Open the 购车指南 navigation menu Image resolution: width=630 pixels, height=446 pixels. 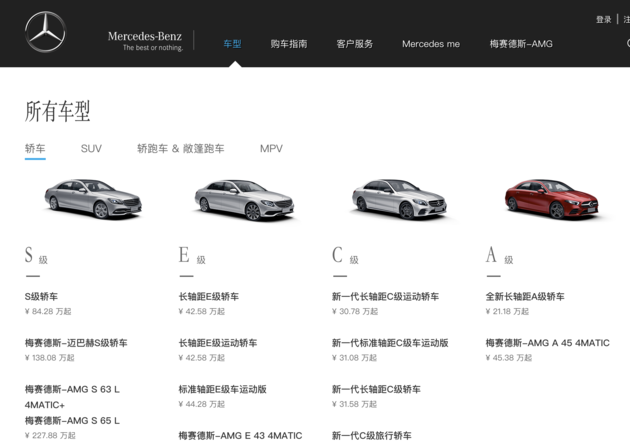click(x=288, y=44)
